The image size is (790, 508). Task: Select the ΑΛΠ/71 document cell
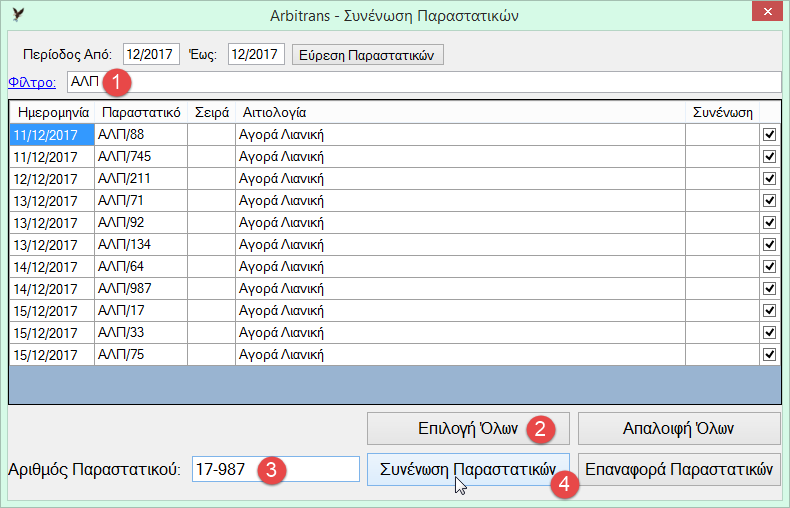click(x=141, y=201)
